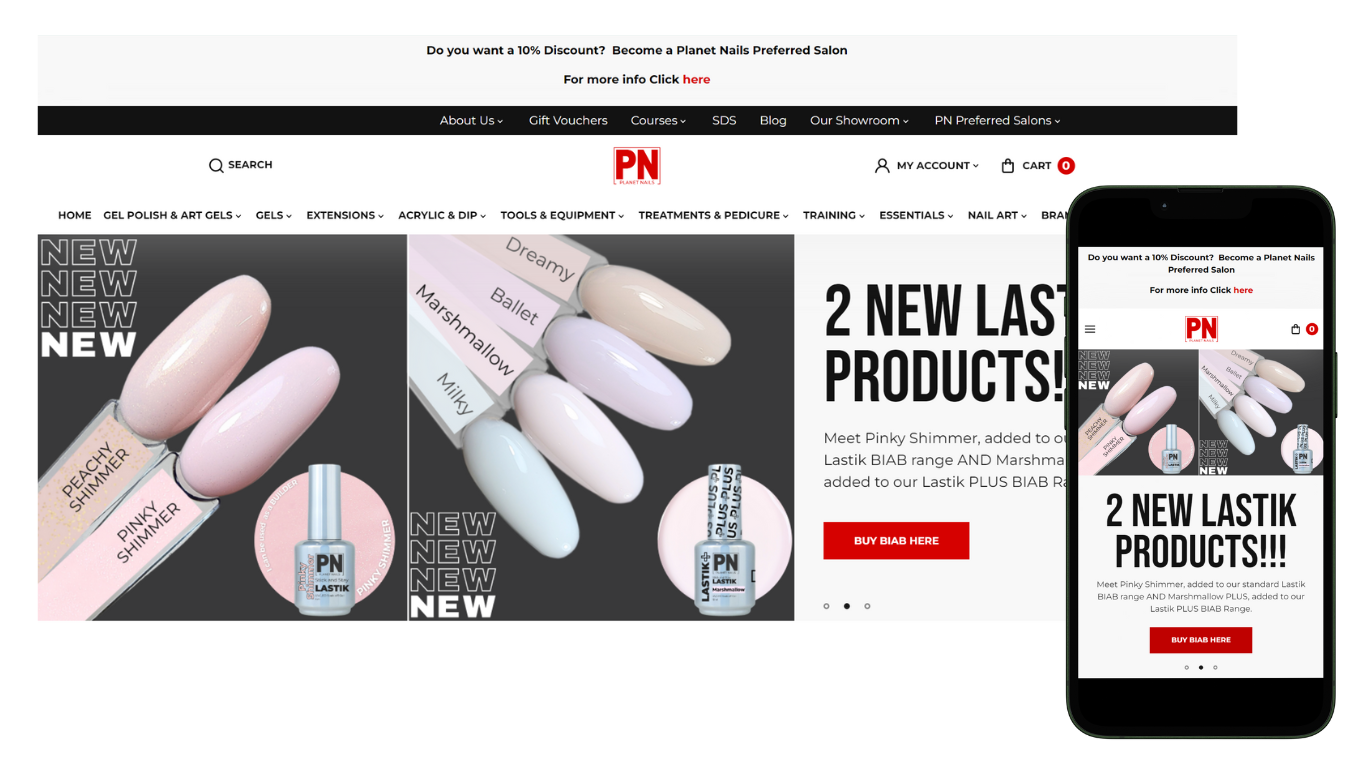This screenshot has width=1366, height=768.
Task: Click the red cart count badge on desktop
Action: coord(1066,166)
